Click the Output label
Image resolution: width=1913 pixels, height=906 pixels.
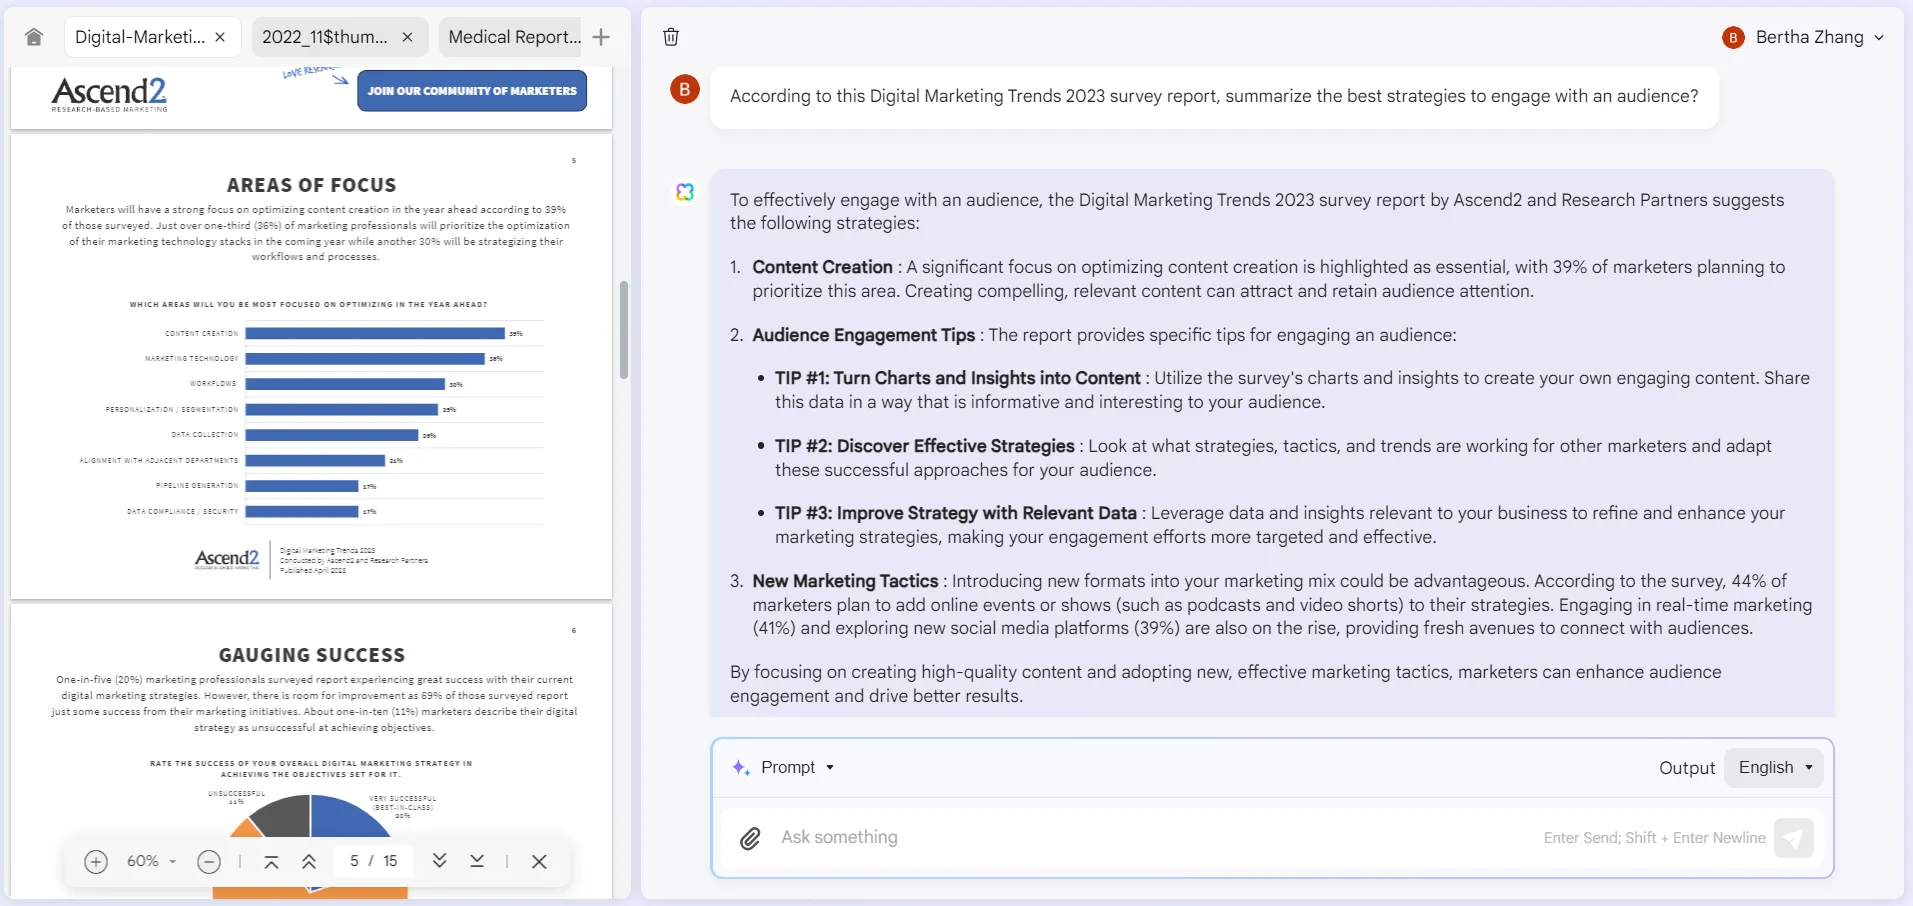(1687, 768)
